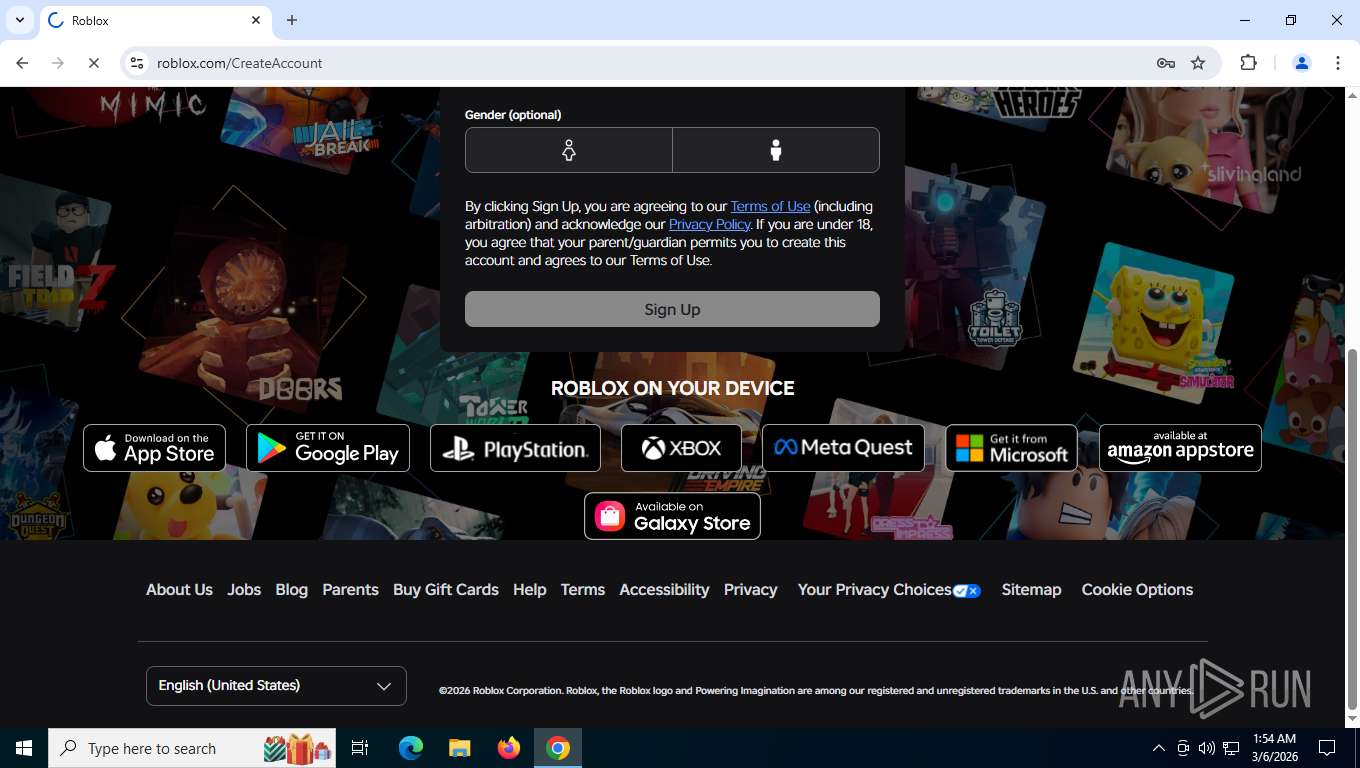Open the network tray icon

[x=1231, y=748]
